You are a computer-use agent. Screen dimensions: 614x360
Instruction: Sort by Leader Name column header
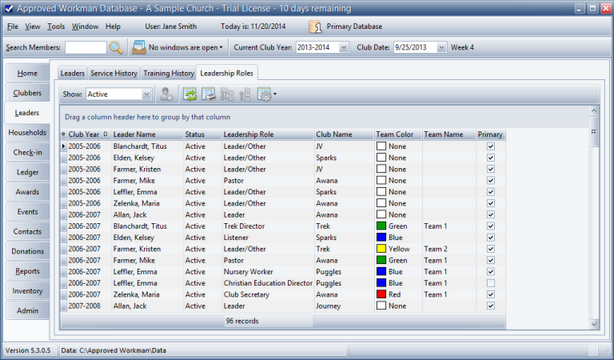tap(147, 134)
